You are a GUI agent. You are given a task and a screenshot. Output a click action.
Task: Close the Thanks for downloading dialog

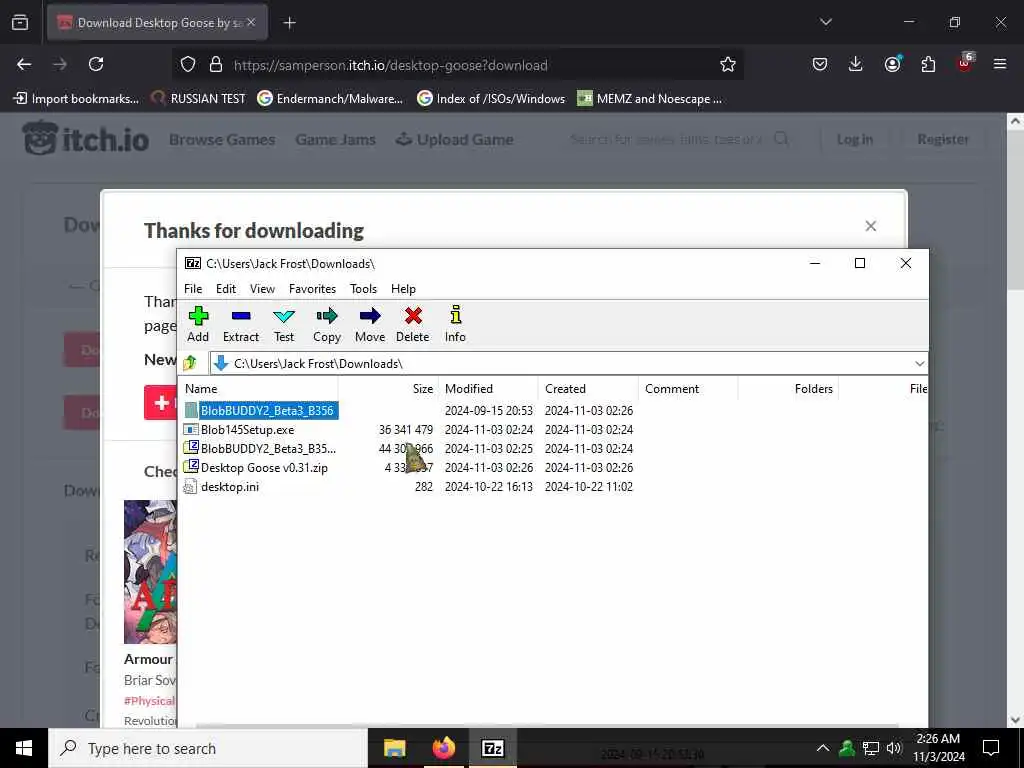point(871,226)
